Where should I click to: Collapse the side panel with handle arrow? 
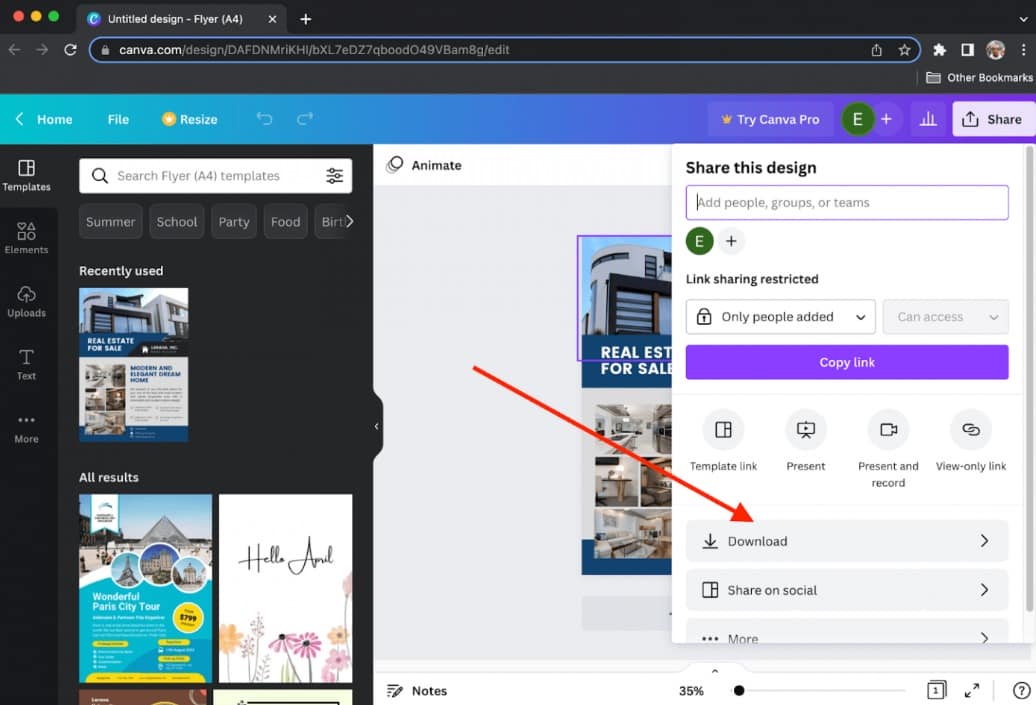pos(377,426)
